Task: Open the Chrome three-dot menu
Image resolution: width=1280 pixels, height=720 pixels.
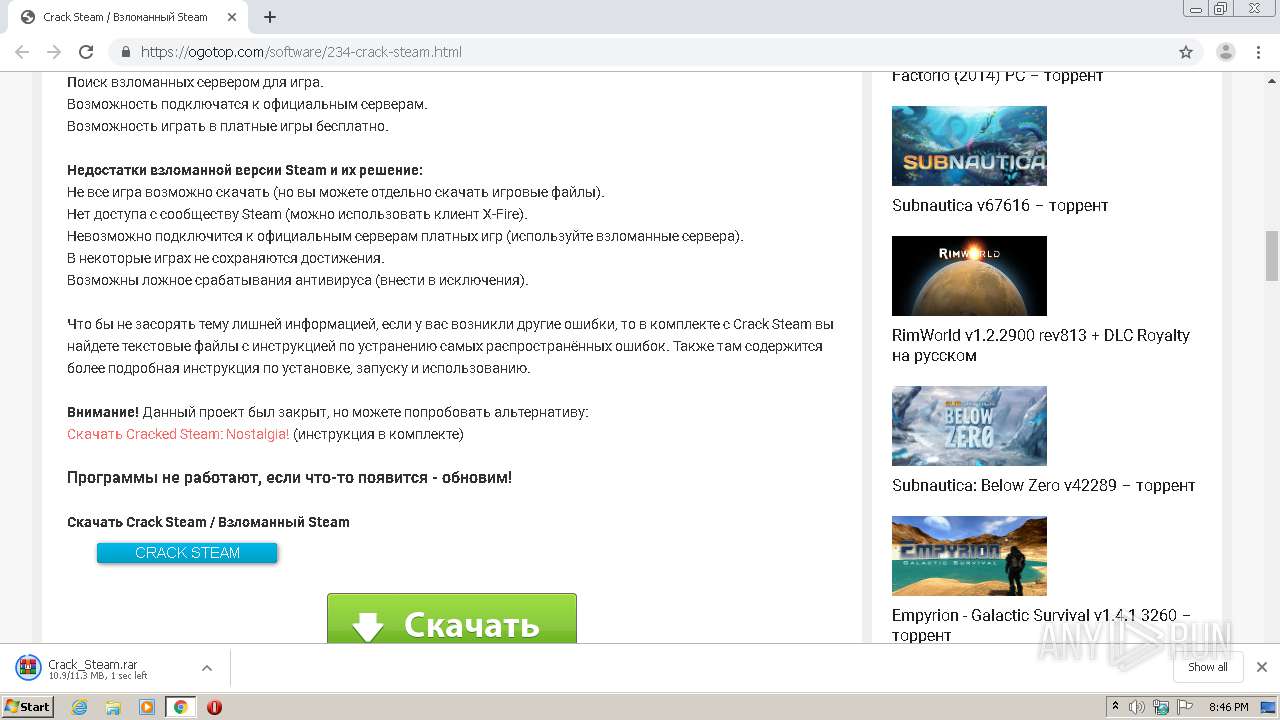Action: [x=1258, y=52]
